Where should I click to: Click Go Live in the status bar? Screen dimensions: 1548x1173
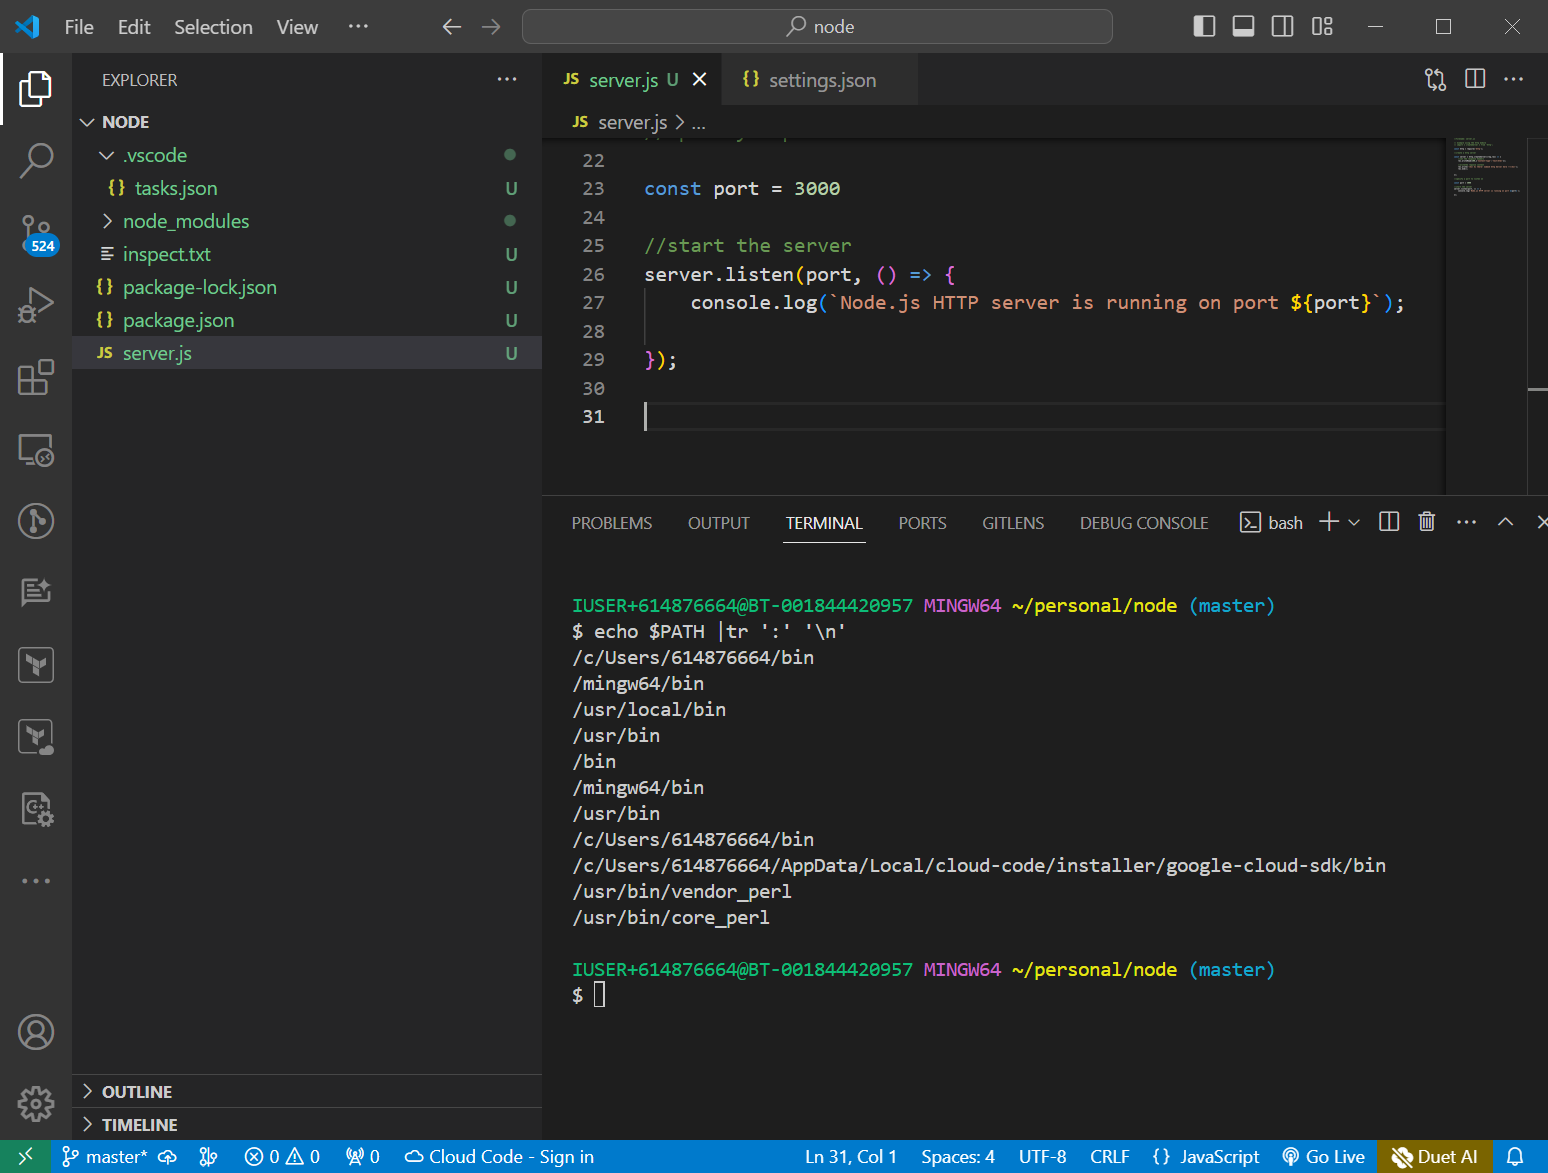(x=1323, y=1157)
